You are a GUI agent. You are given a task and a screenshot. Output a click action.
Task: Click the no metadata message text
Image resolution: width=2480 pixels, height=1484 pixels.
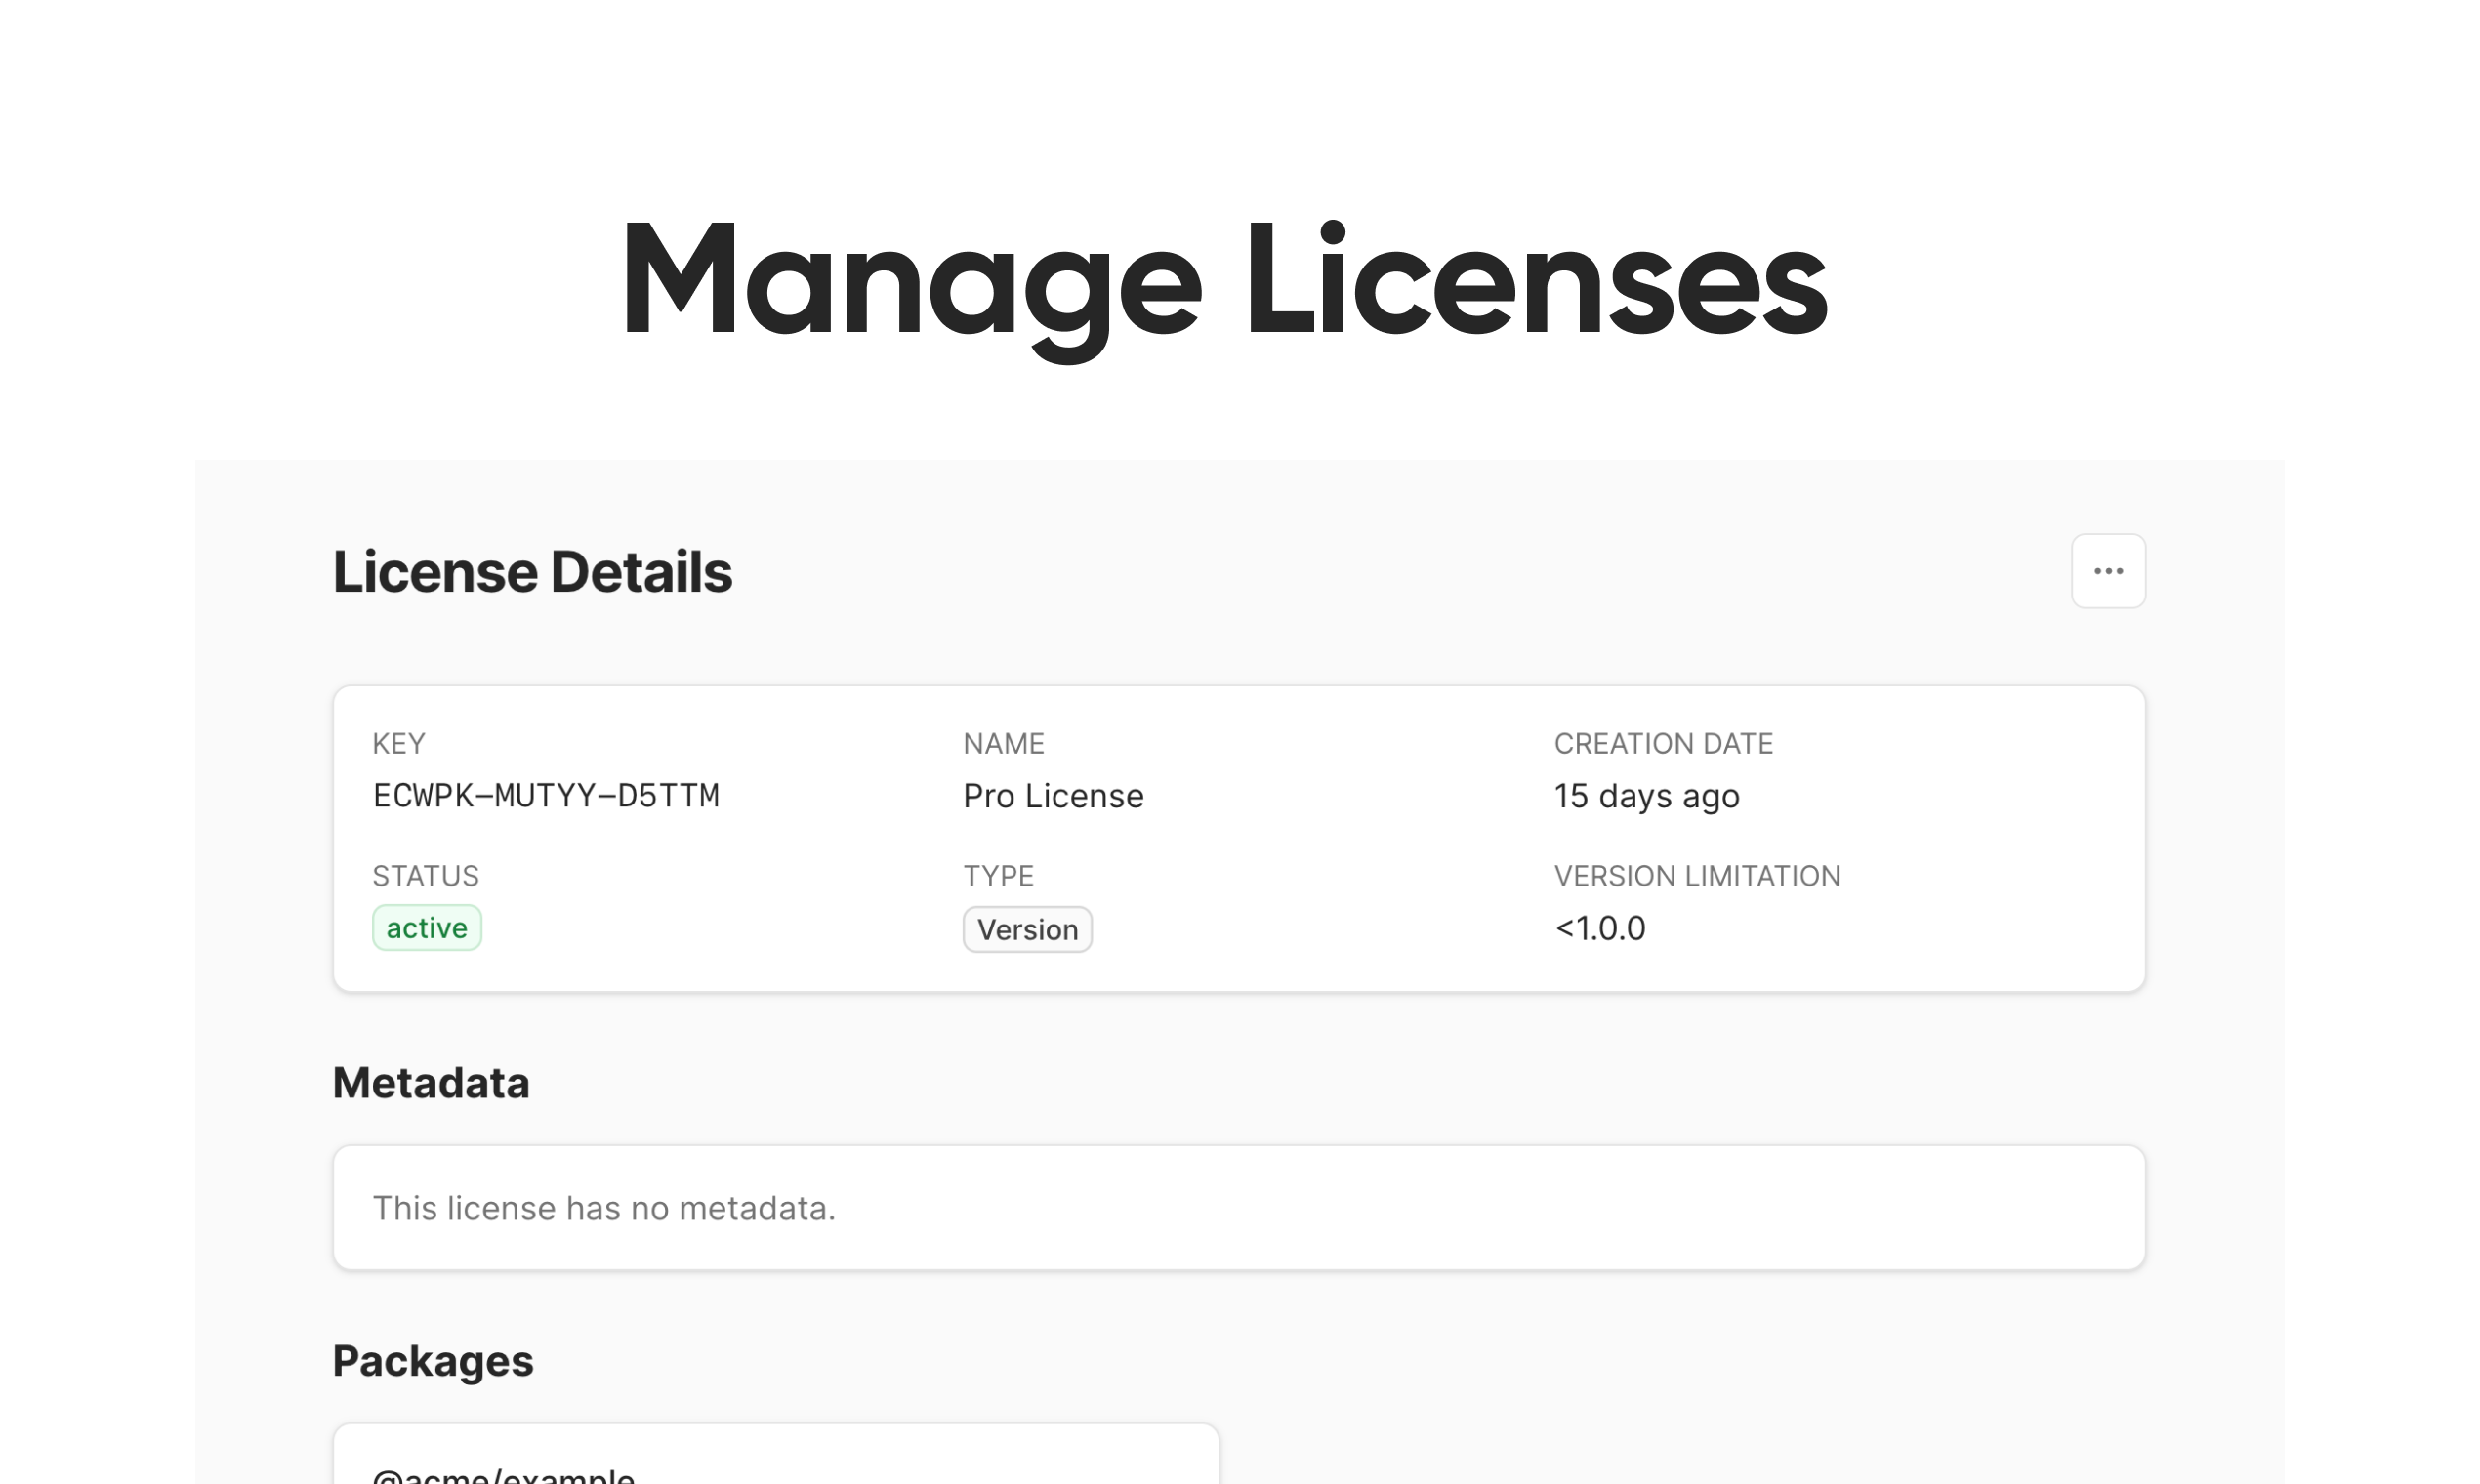click(x=604, y=1208)
